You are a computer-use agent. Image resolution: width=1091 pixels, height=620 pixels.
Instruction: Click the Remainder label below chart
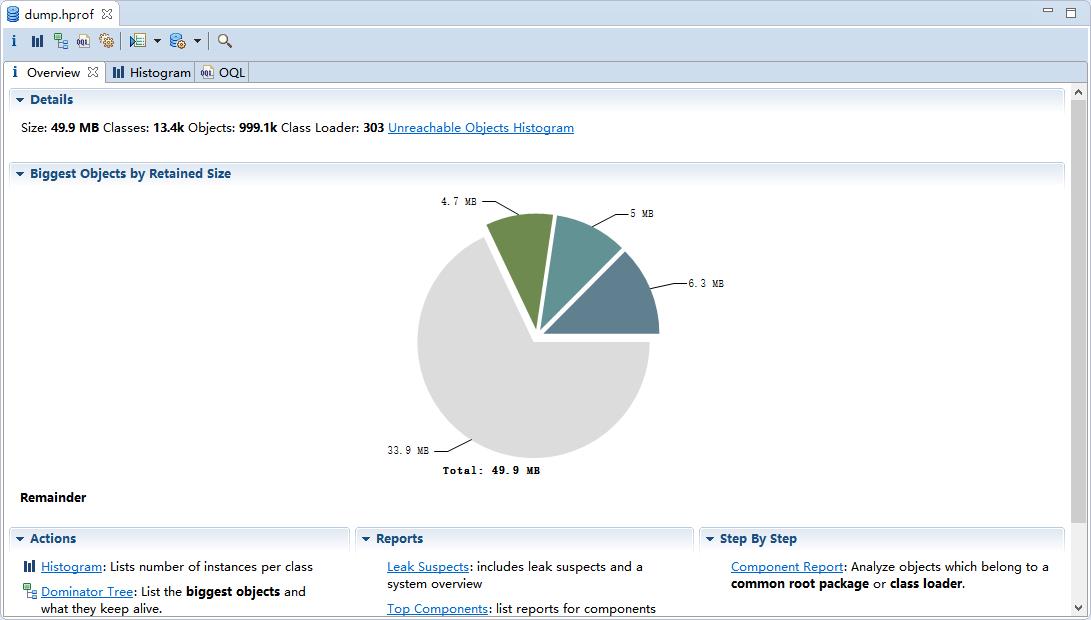click(53, 498)
